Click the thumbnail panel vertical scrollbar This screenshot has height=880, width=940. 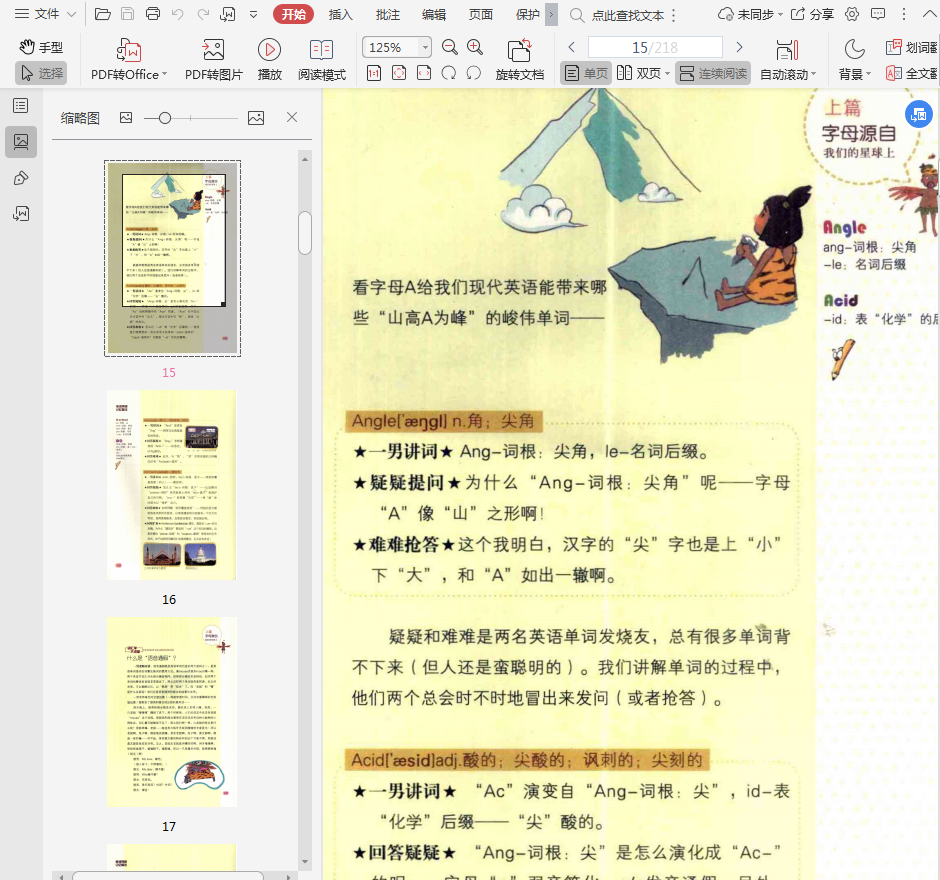305,233
